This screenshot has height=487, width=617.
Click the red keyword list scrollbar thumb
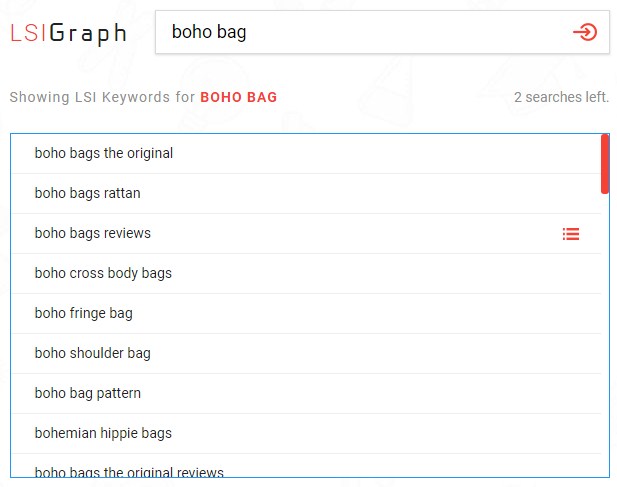tap(605, 164)
